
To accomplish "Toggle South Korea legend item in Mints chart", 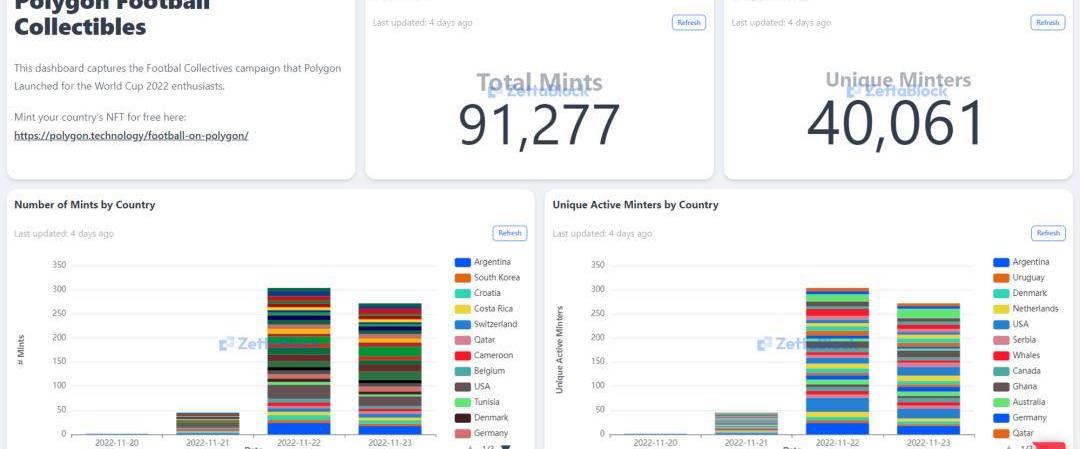I will coord(496,278).
